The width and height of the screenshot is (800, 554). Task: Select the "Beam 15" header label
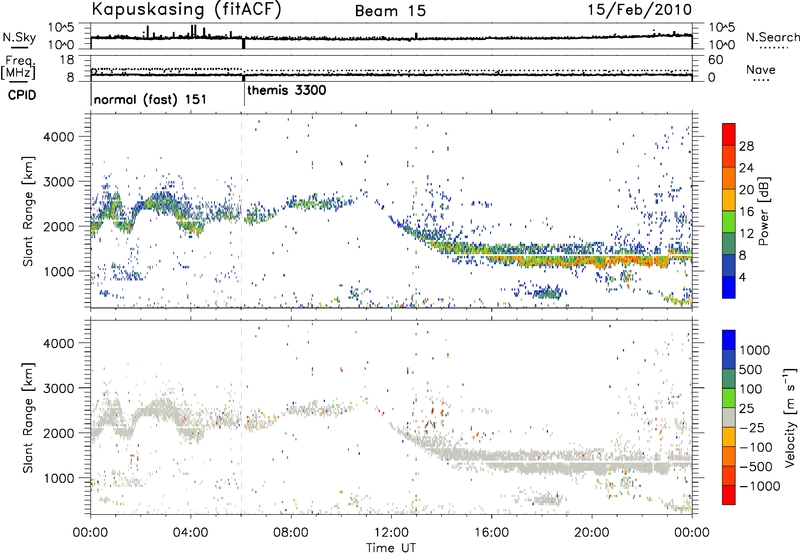pyautogui.click(x=390, y=11)
